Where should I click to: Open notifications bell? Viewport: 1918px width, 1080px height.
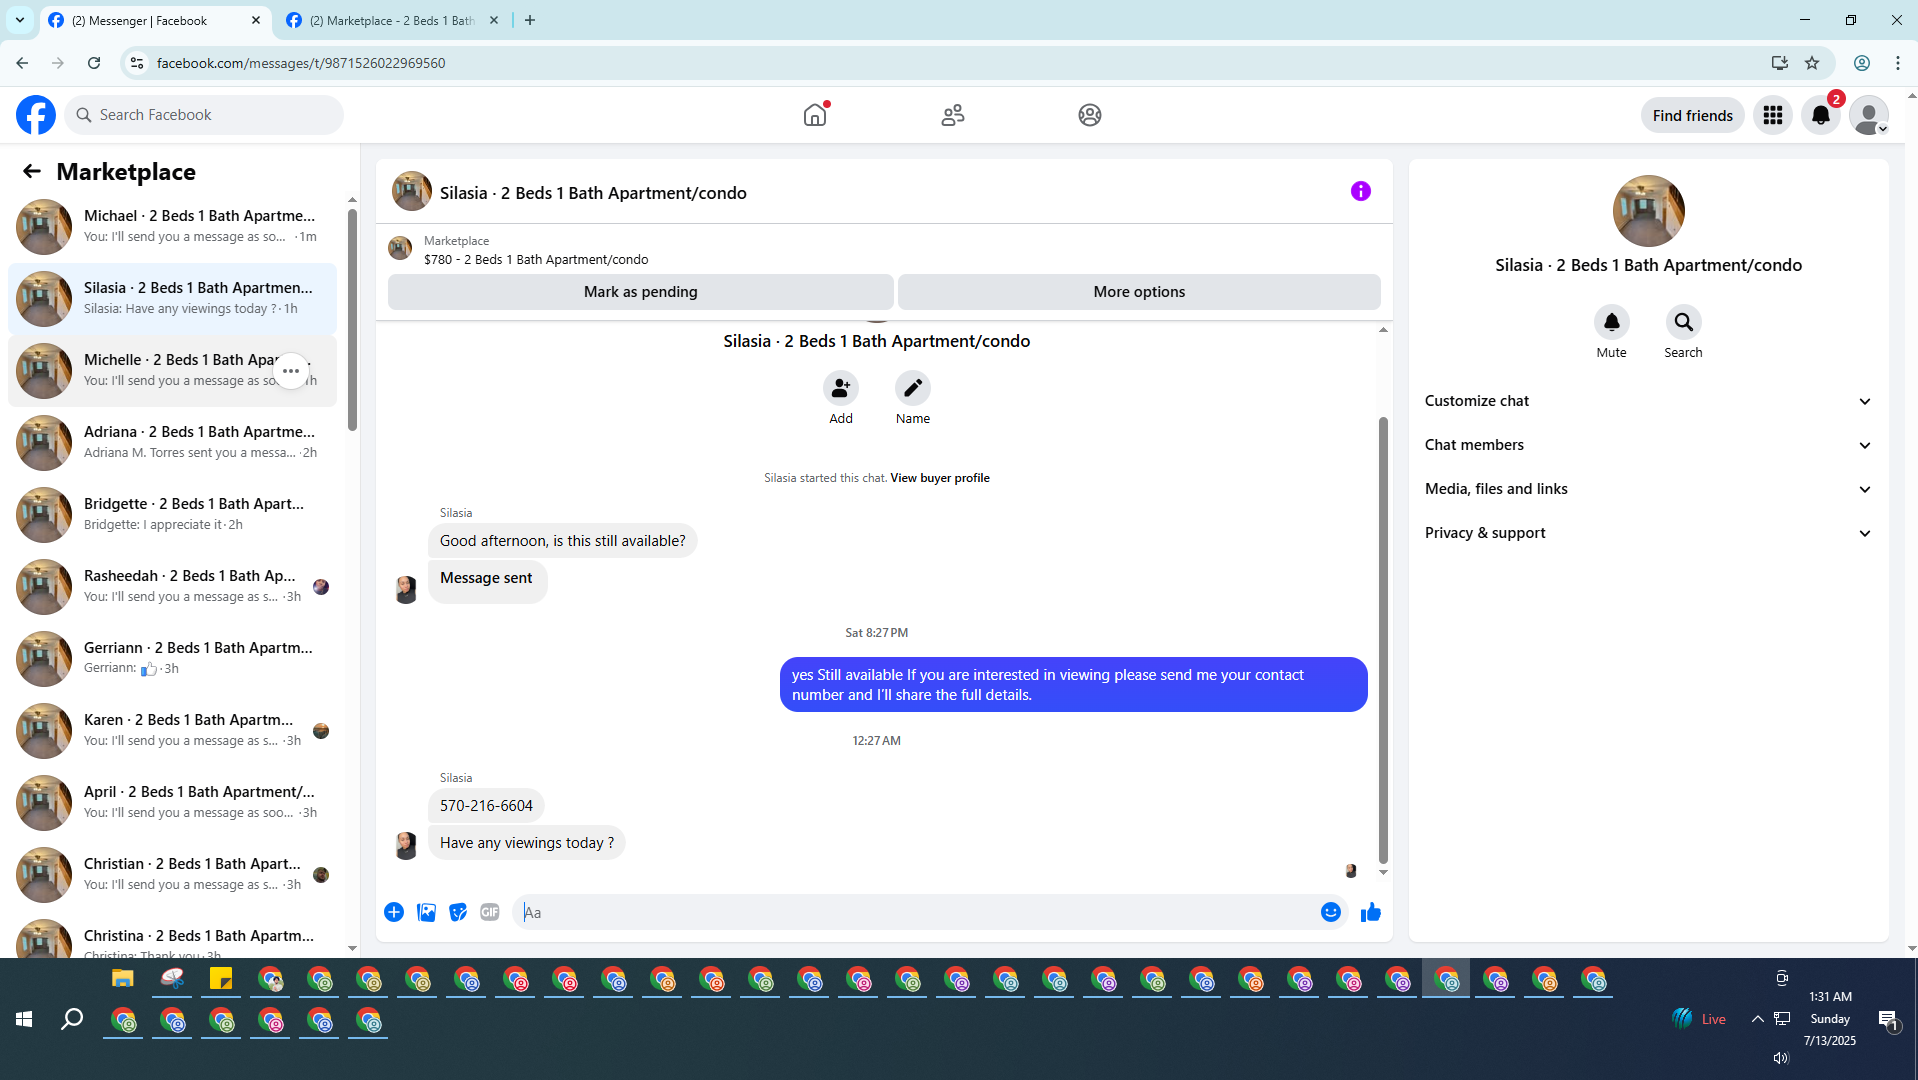point(1821,115)
